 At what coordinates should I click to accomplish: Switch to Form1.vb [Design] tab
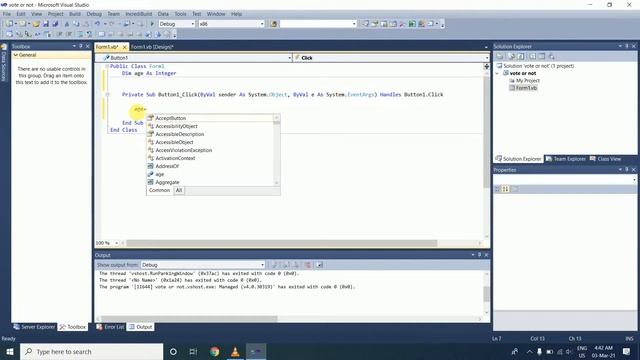point(152,47)
